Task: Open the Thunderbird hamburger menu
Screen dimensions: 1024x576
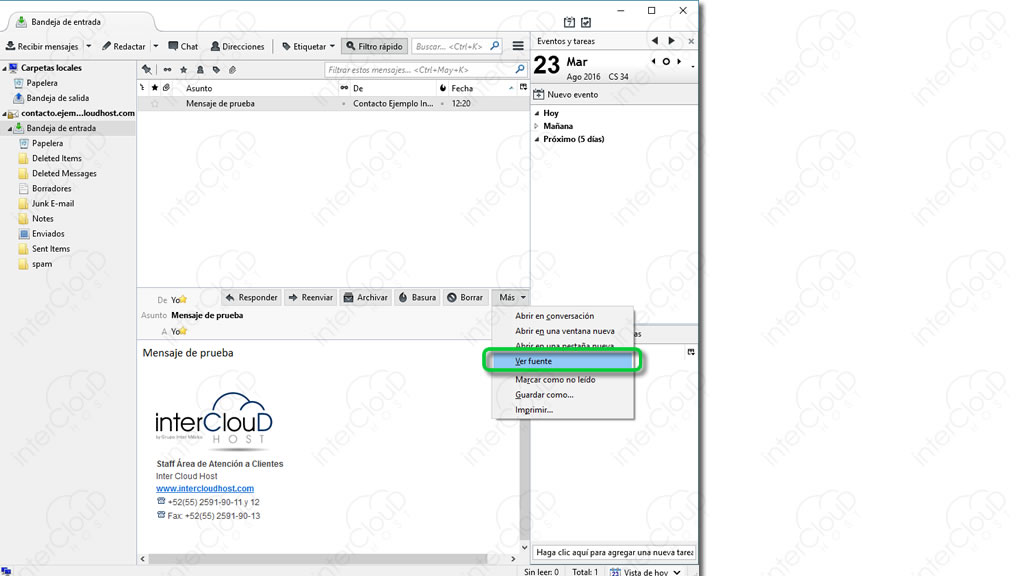Action: tap(518, 46)
